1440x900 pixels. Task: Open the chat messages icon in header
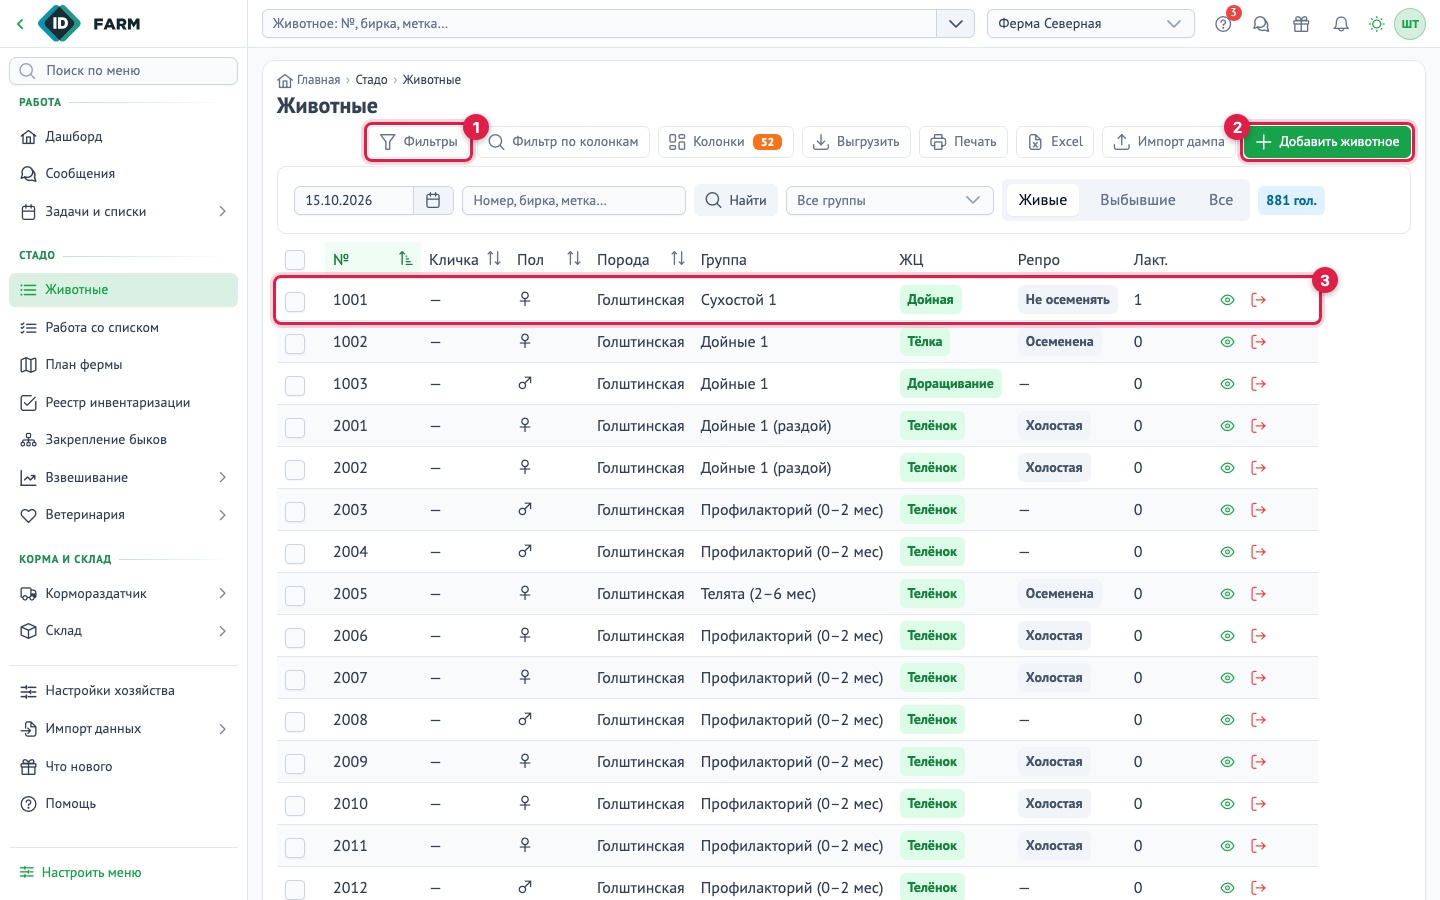click(1261, 24)
